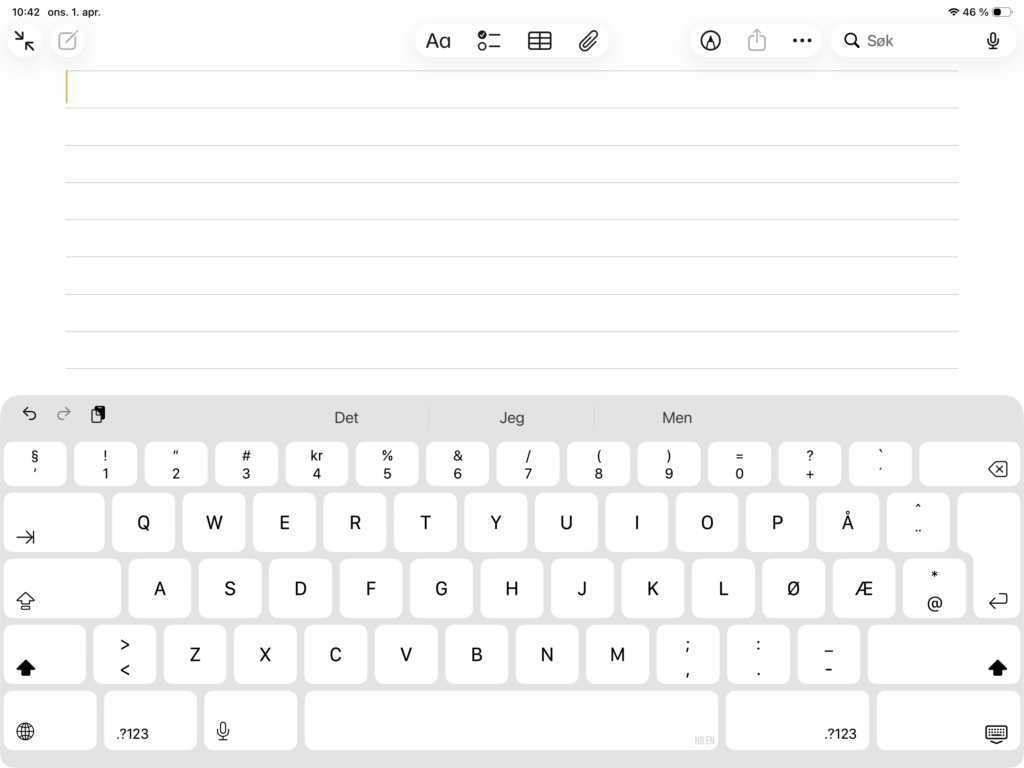Image resolution: width=1024 pixels, height=768 pixels.
Task: Tap the Q key
Action: coord(144,523)
